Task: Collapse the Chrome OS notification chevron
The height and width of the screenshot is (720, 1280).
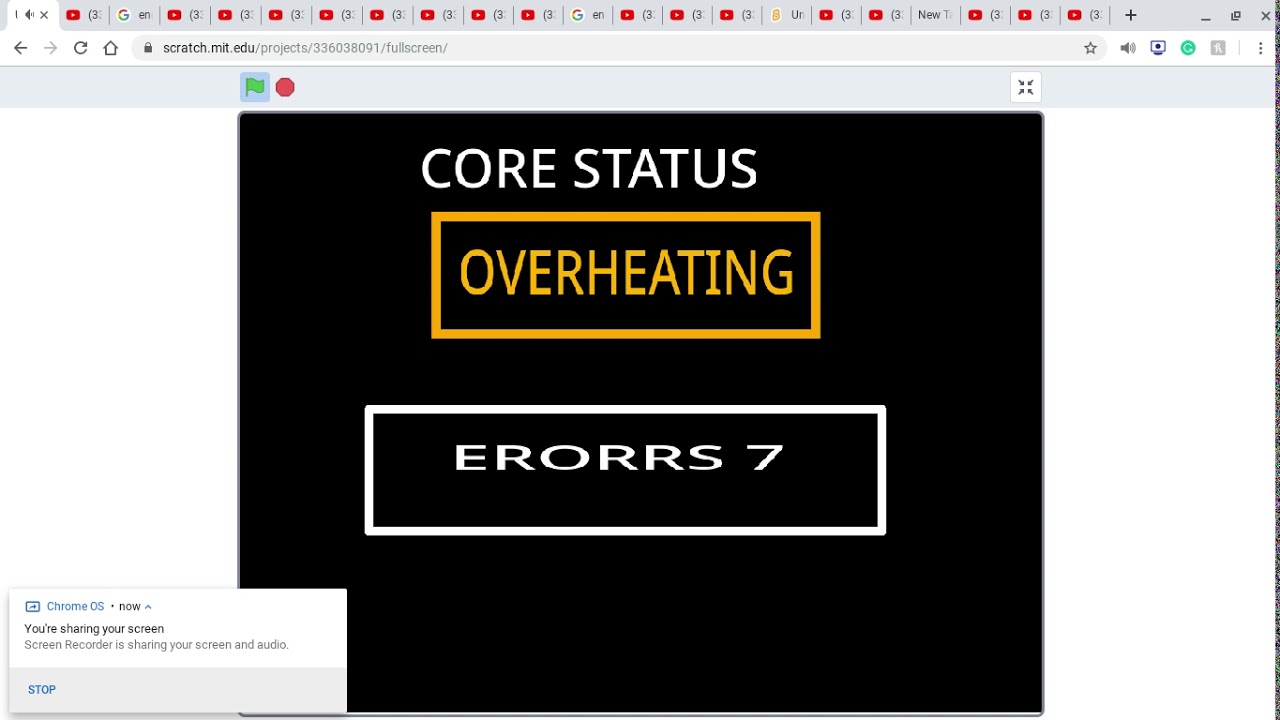Action: [x=148, y=607]
